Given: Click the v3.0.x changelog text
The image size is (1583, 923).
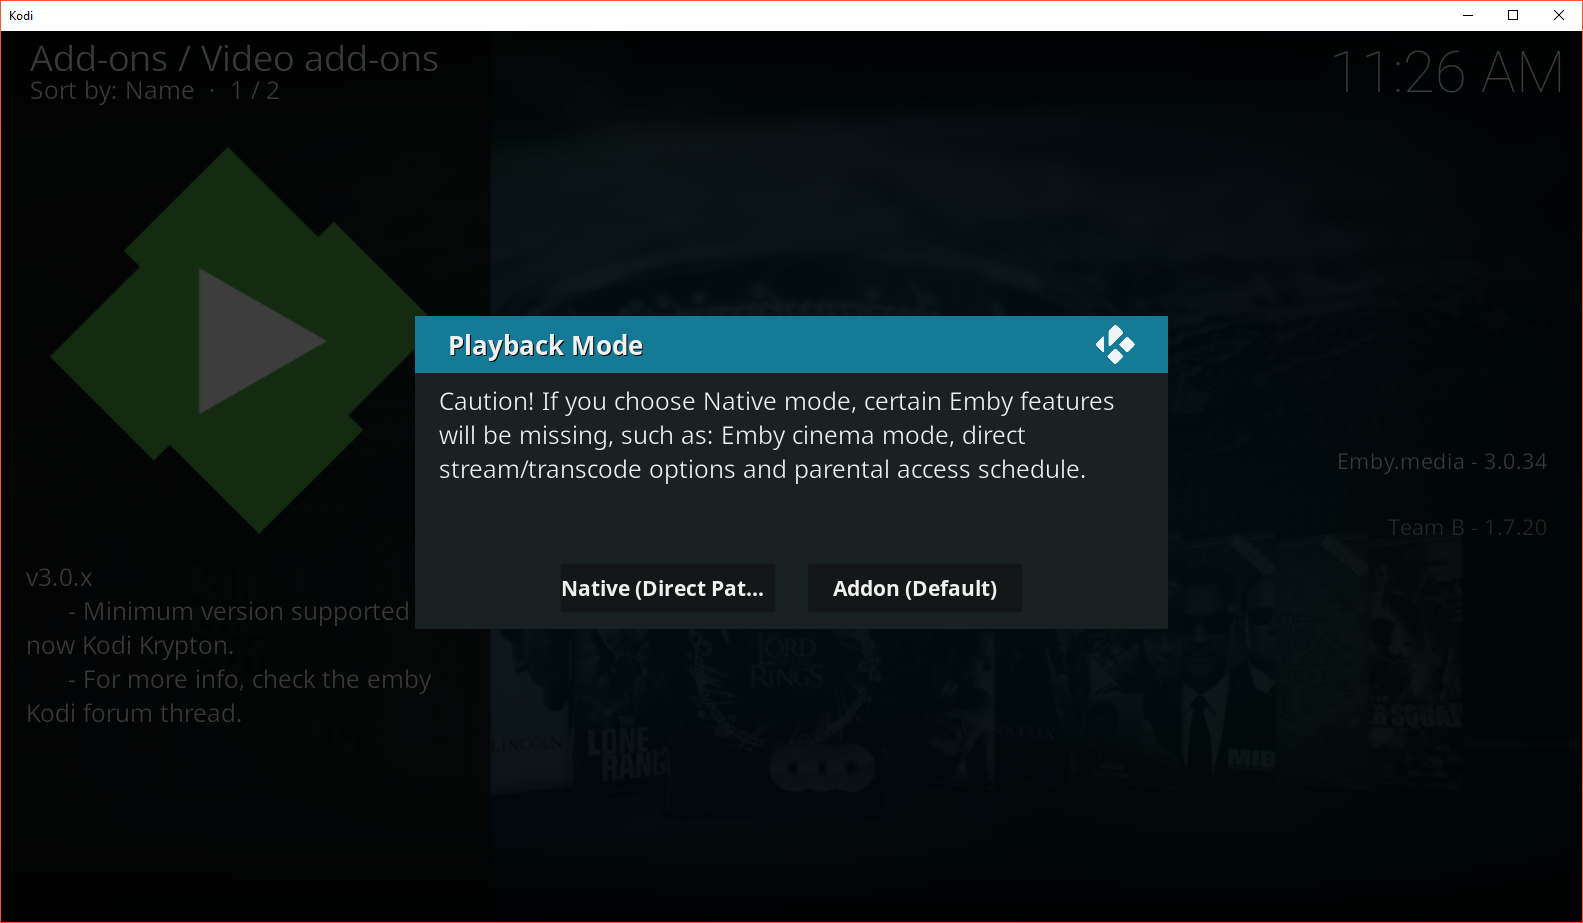Looking at the screenshot, I should point(228,645).
